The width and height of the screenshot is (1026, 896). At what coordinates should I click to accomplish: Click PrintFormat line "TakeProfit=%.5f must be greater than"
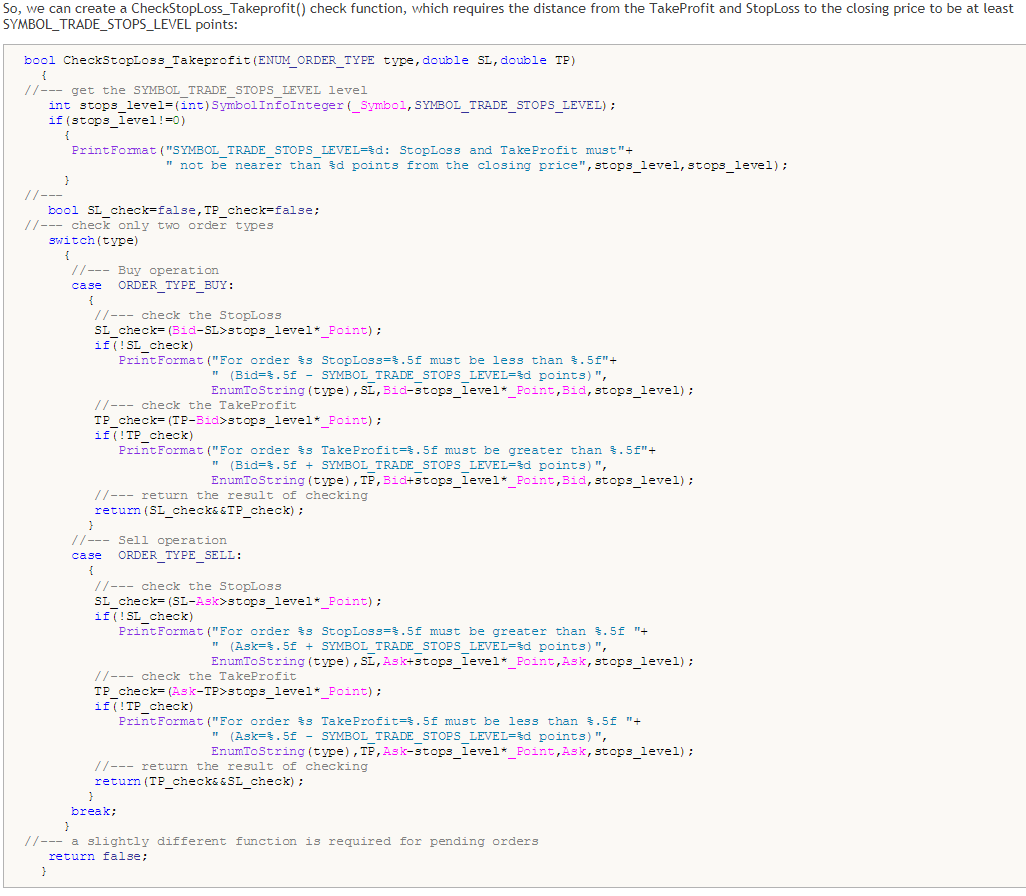[x=387, y=450]
